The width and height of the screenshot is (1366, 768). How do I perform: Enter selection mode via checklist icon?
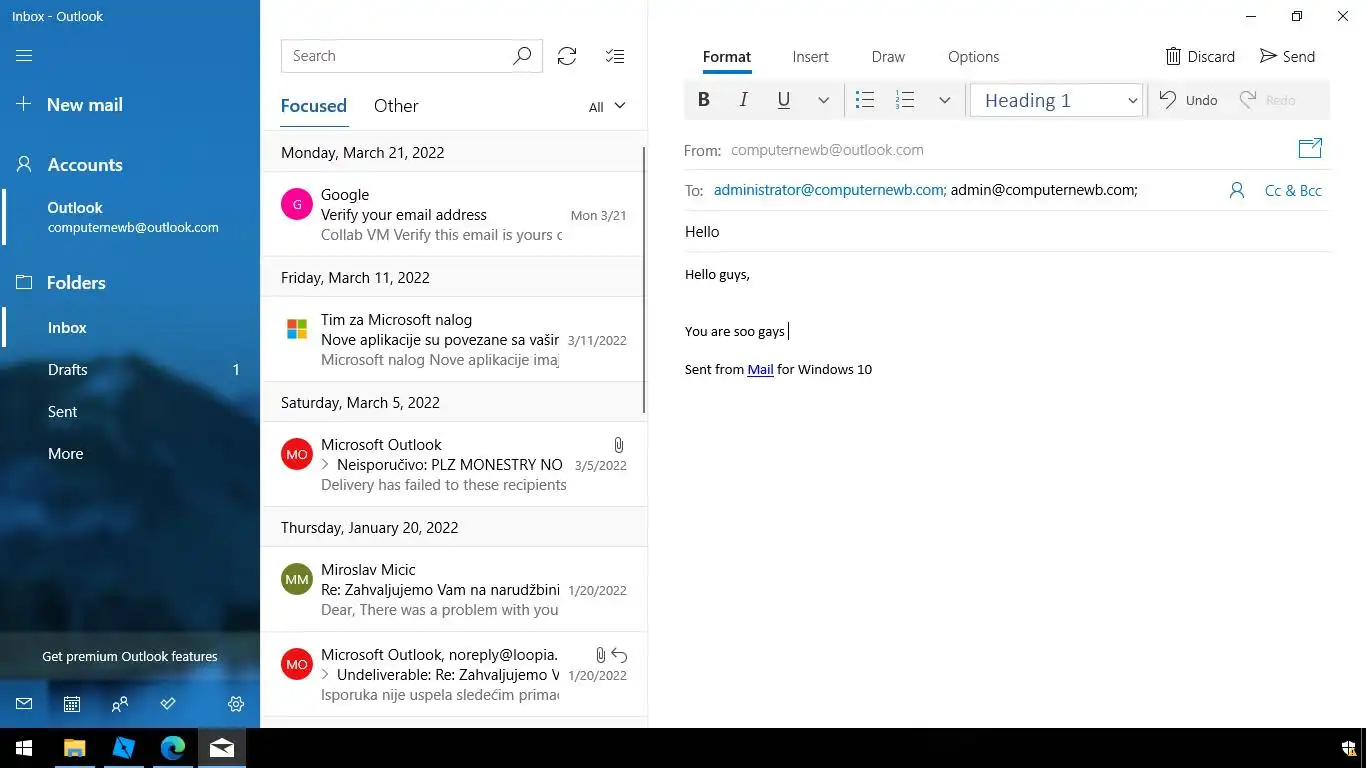point(615,56)
